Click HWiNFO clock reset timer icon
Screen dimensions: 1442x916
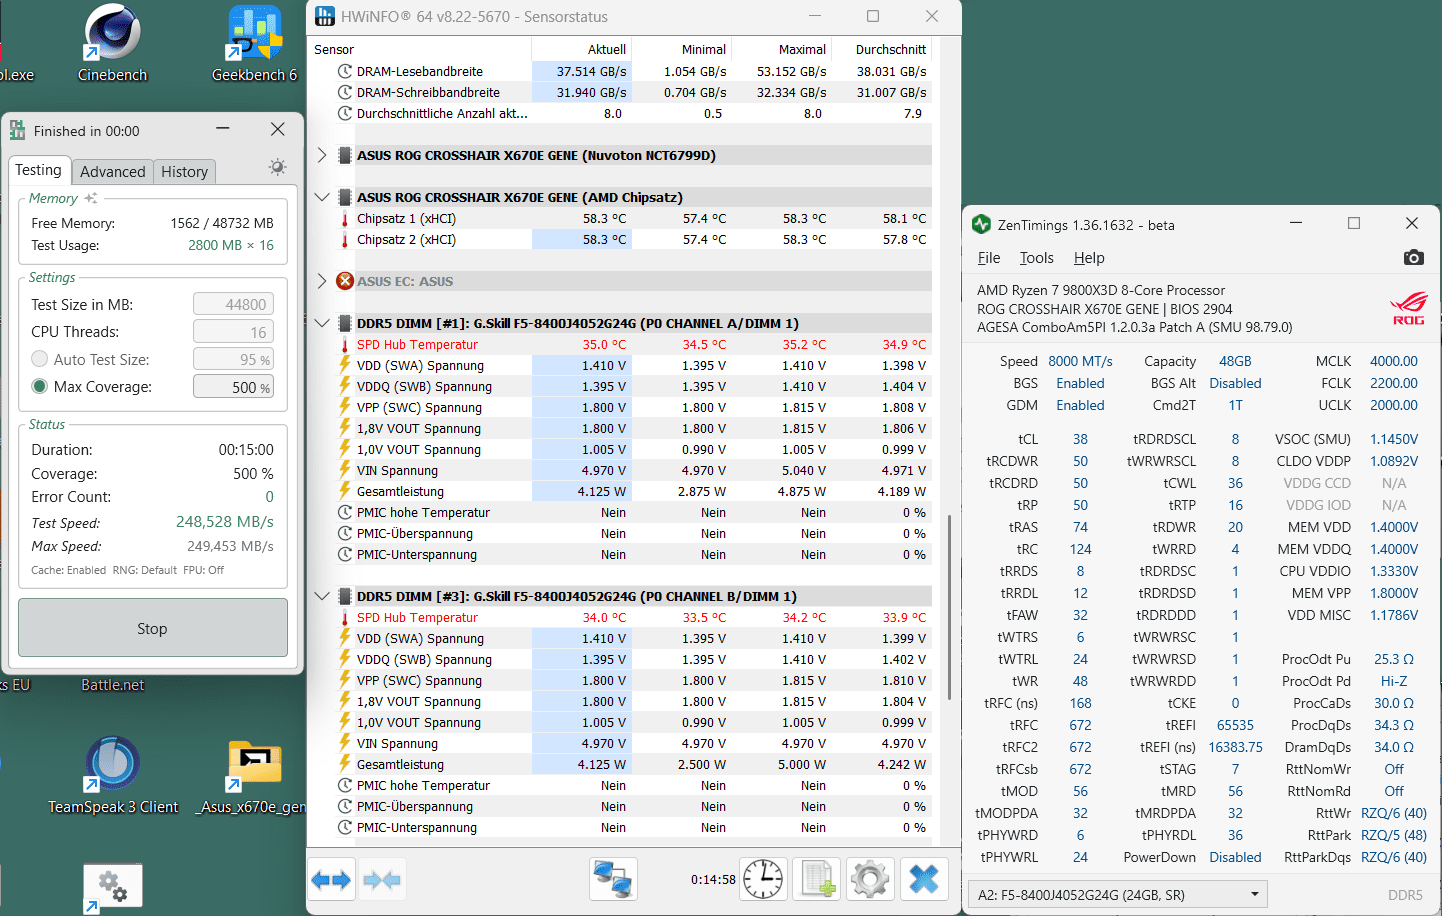[763, 880]
